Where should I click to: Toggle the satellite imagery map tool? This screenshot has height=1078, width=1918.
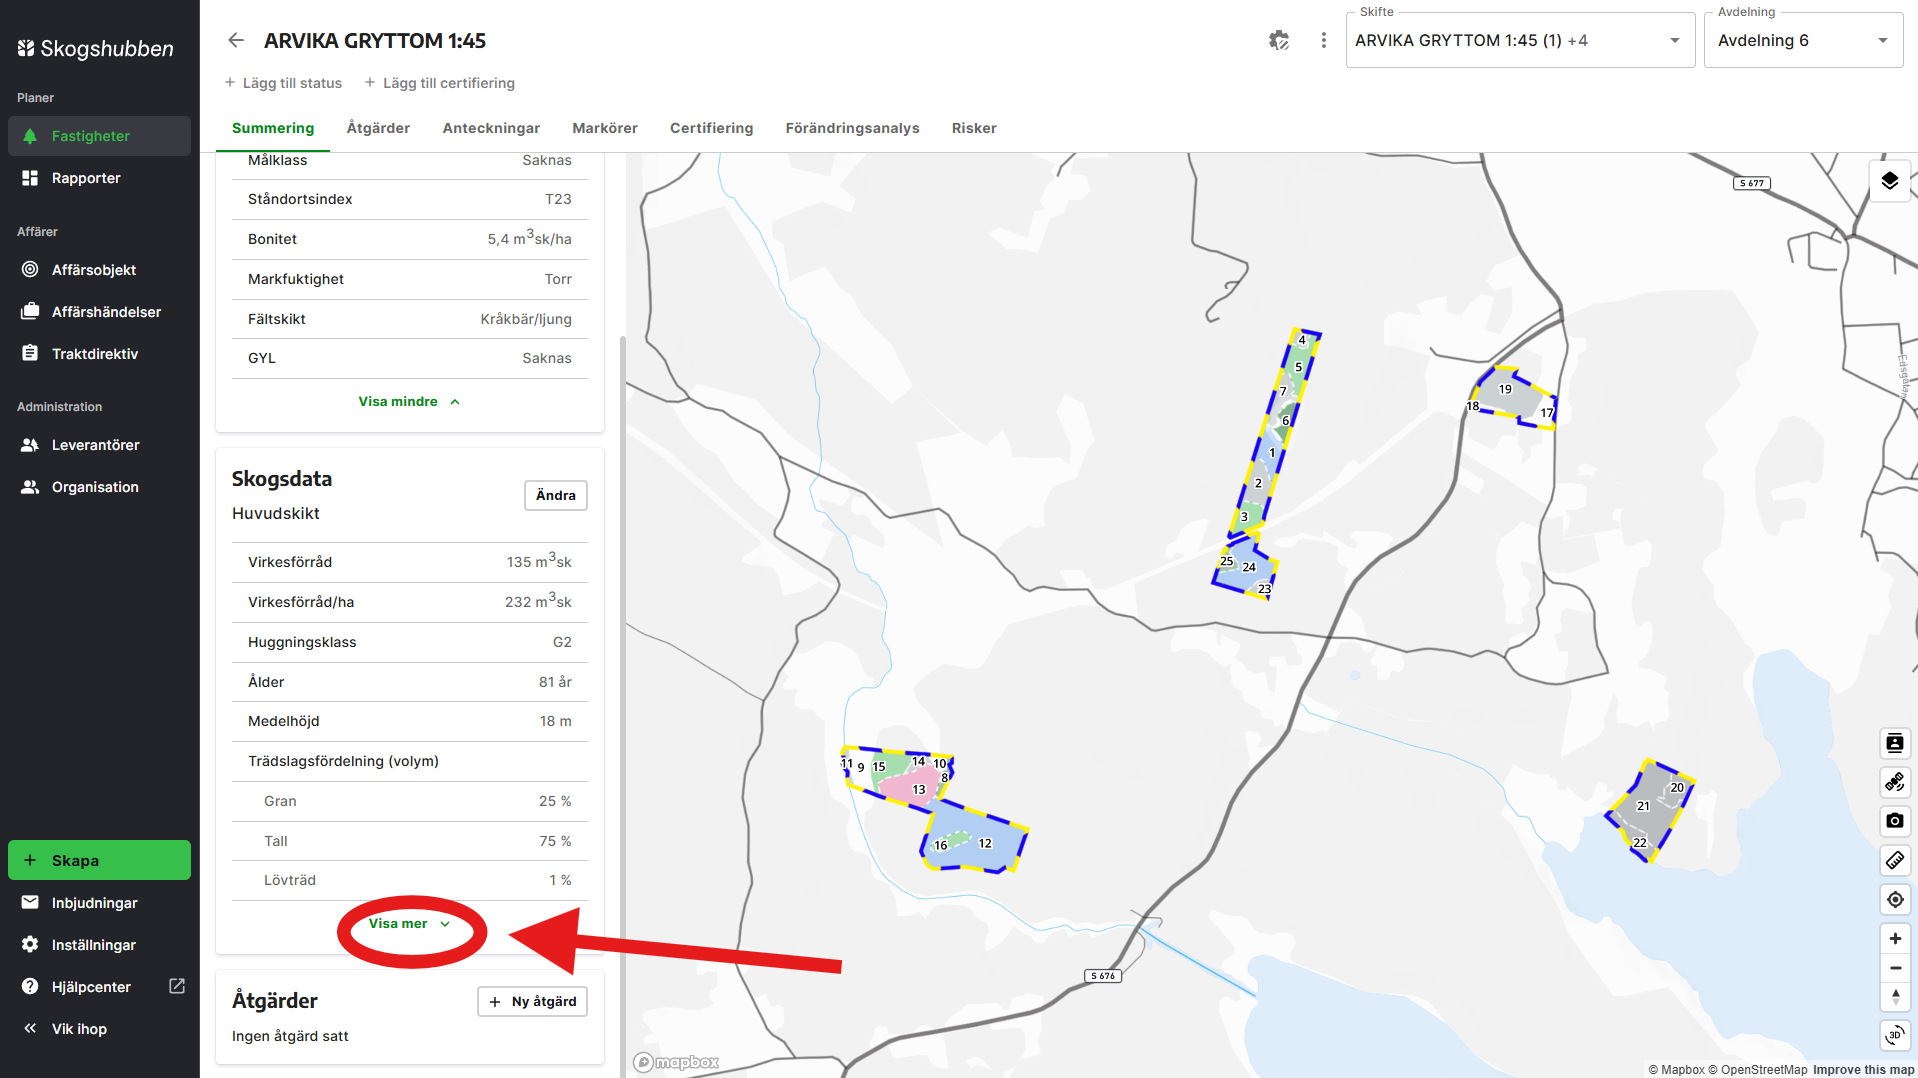(x=1895, y=782)
